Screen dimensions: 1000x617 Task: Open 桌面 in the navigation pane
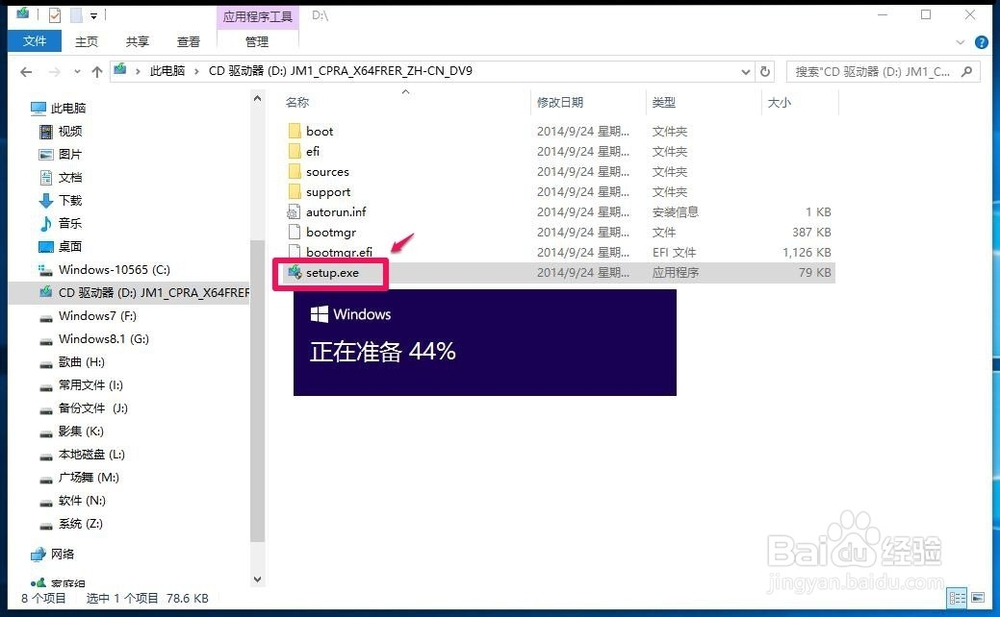[x=70, y=246]
